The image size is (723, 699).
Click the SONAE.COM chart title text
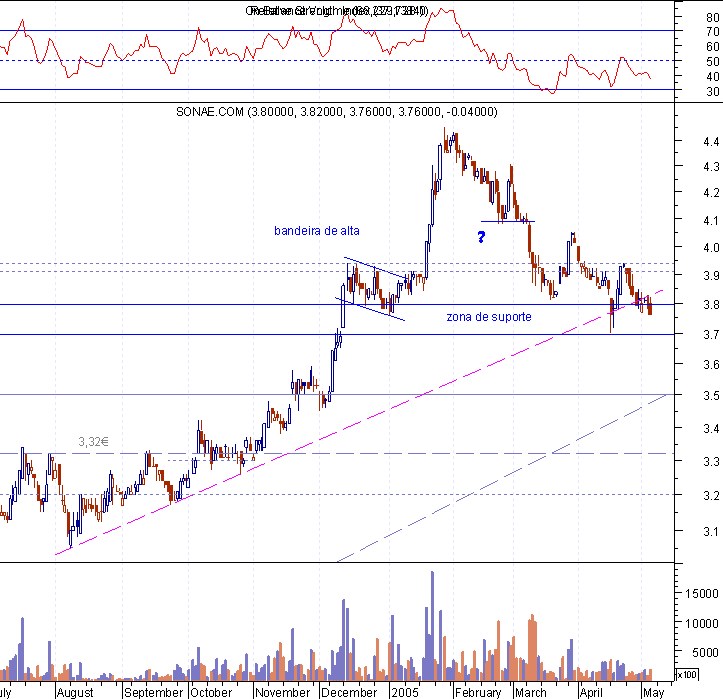pyautogui.click(x=337, y=112)
